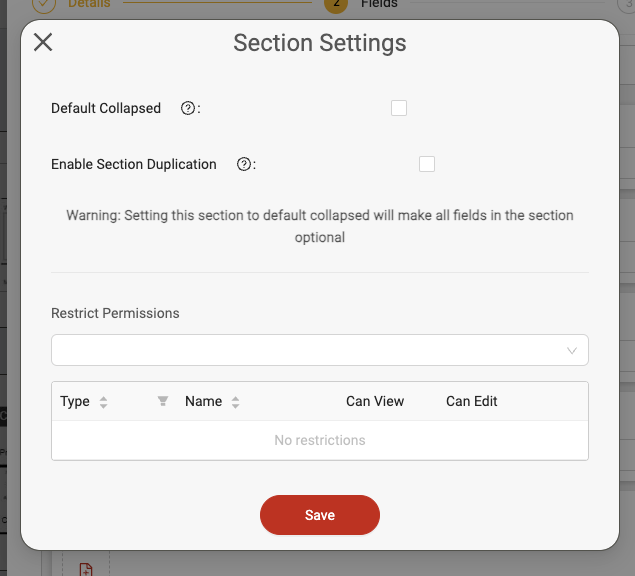The height and width of the screenshot is (576, 635).
Task: Sort table by Name column arrows
Action: pyautogui.click(x=235, y=402)
